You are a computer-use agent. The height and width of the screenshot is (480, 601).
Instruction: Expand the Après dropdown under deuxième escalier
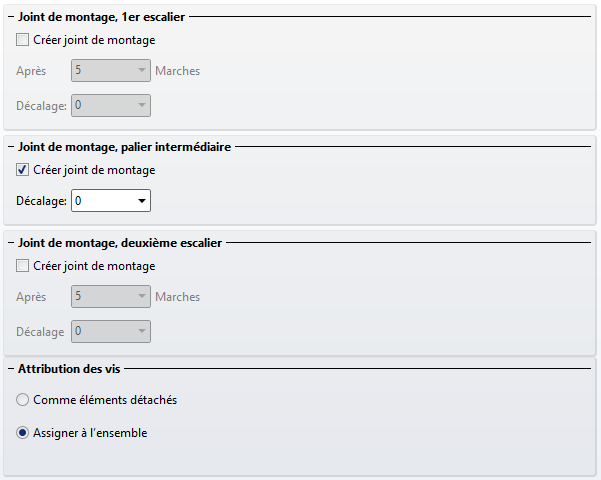coord(141,297)
